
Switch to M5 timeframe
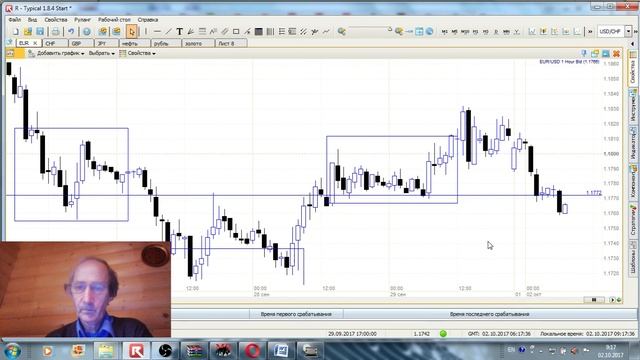pyautogui.click(x=454, y=31)
